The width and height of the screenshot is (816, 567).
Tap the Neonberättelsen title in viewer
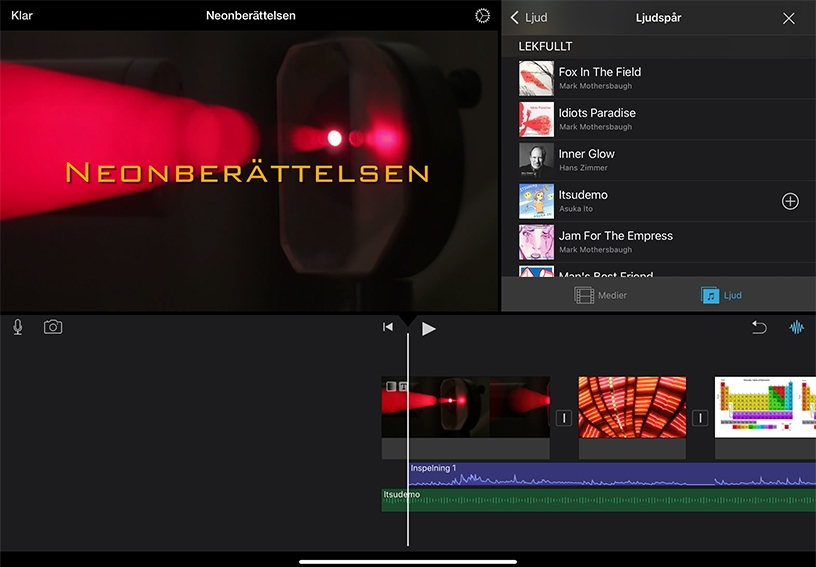pos(248,173)
